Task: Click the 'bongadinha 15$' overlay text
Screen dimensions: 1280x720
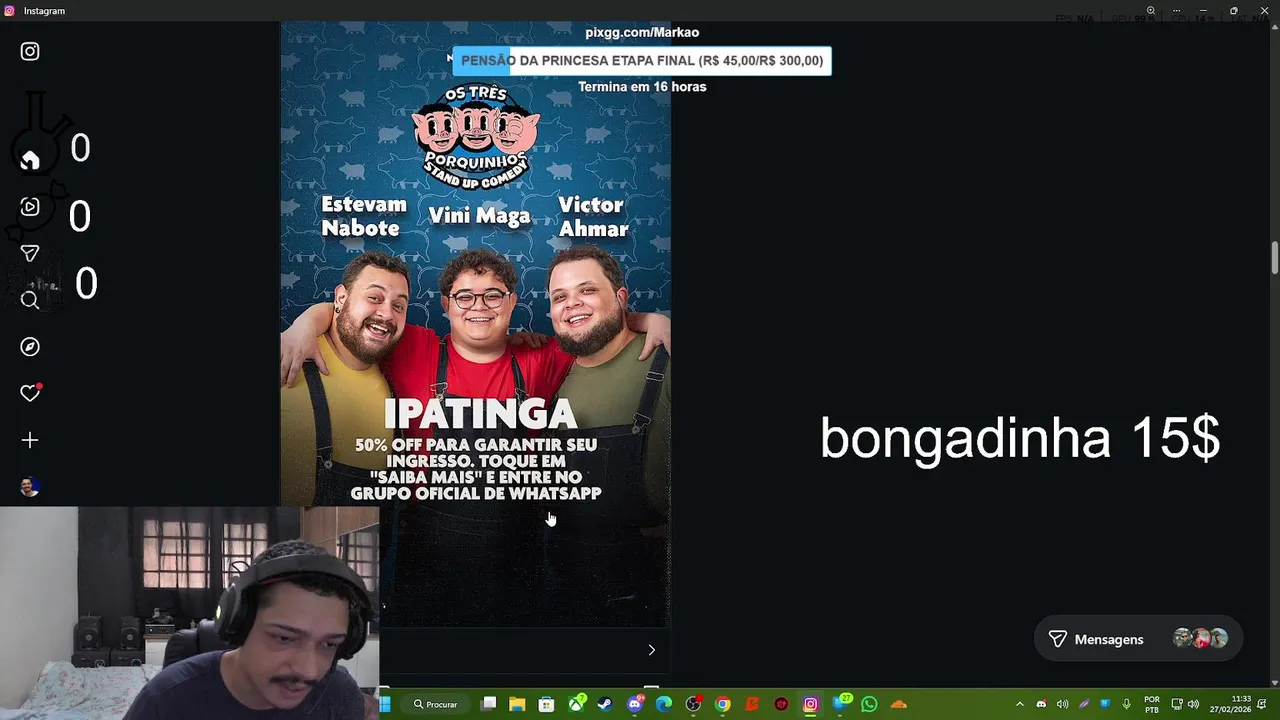Action: click(x=1020, y=438)
